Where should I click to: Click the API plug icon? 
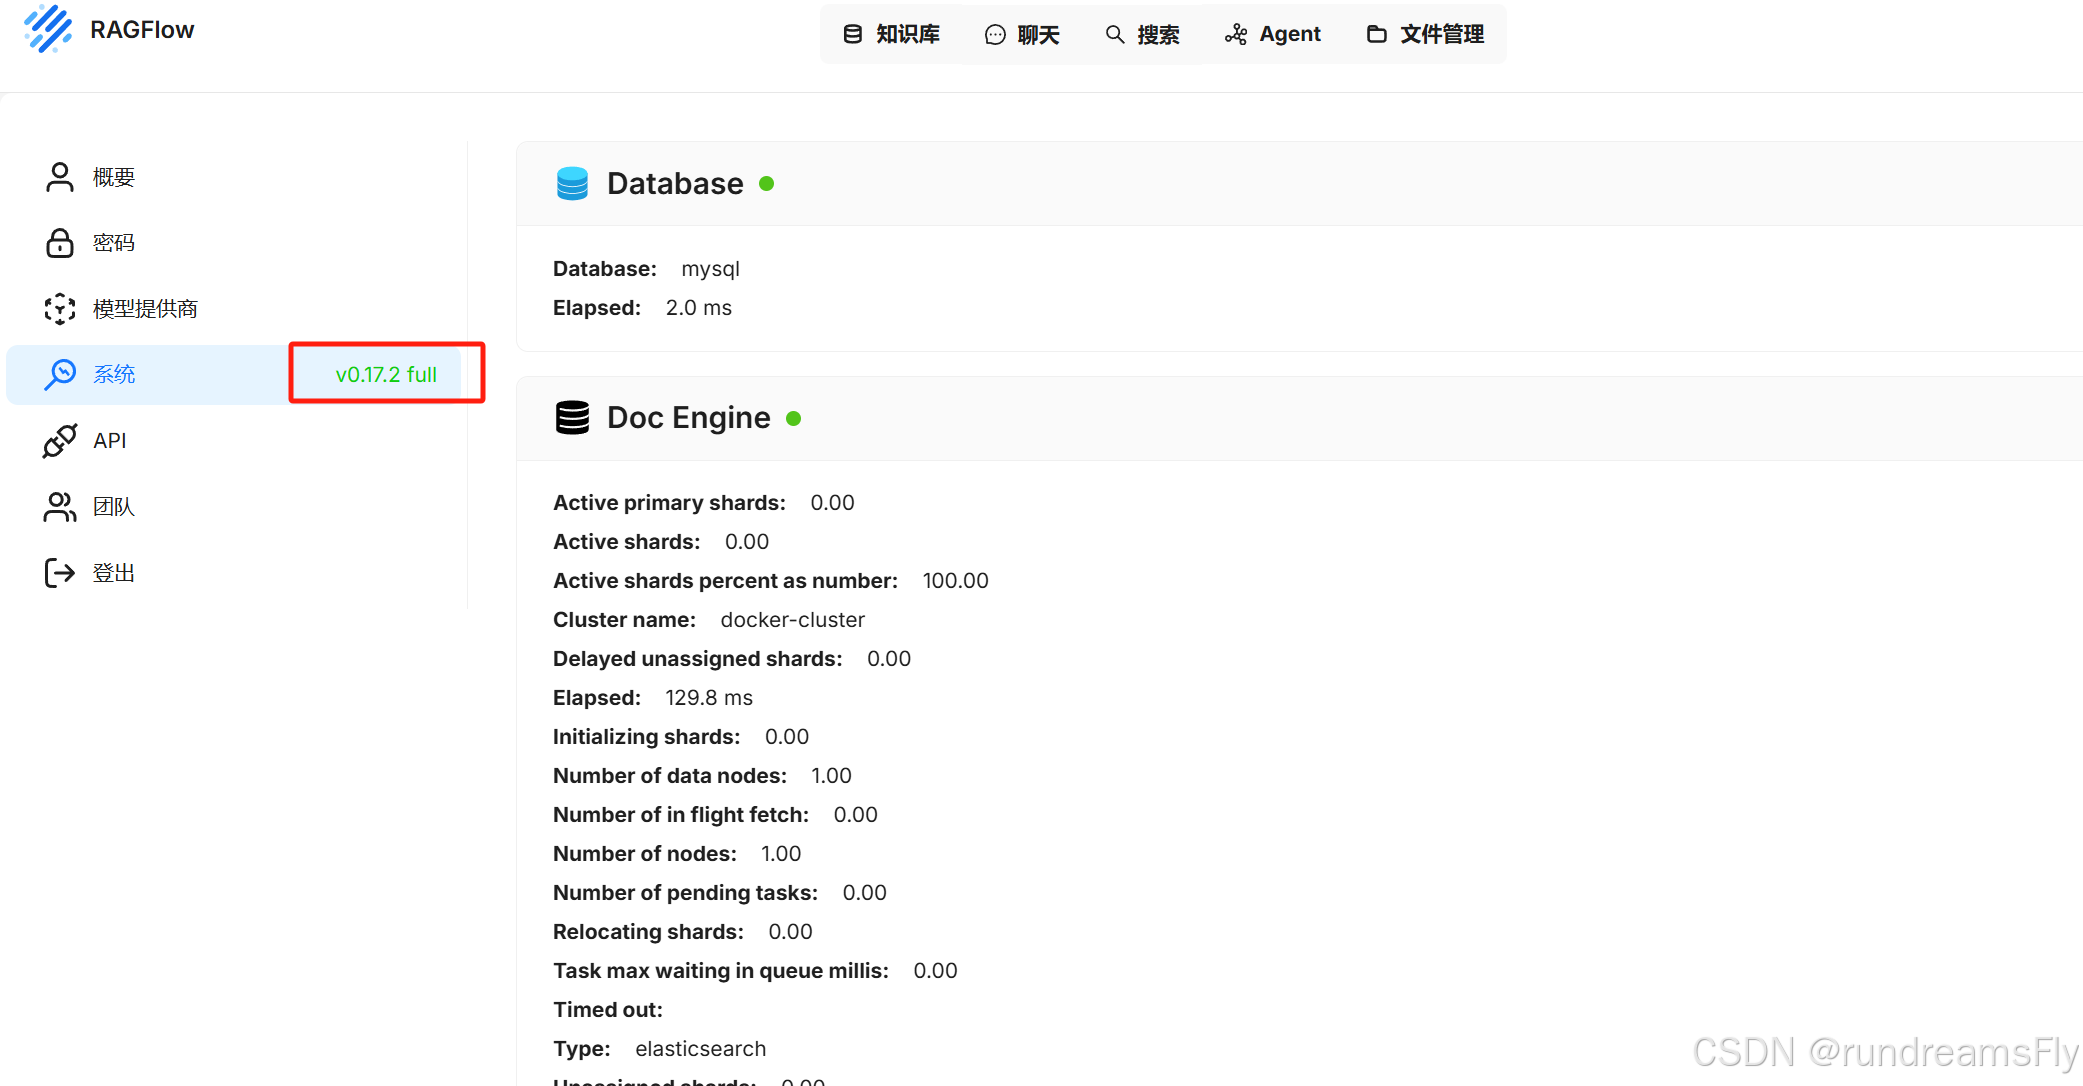[x=60, y=441]
